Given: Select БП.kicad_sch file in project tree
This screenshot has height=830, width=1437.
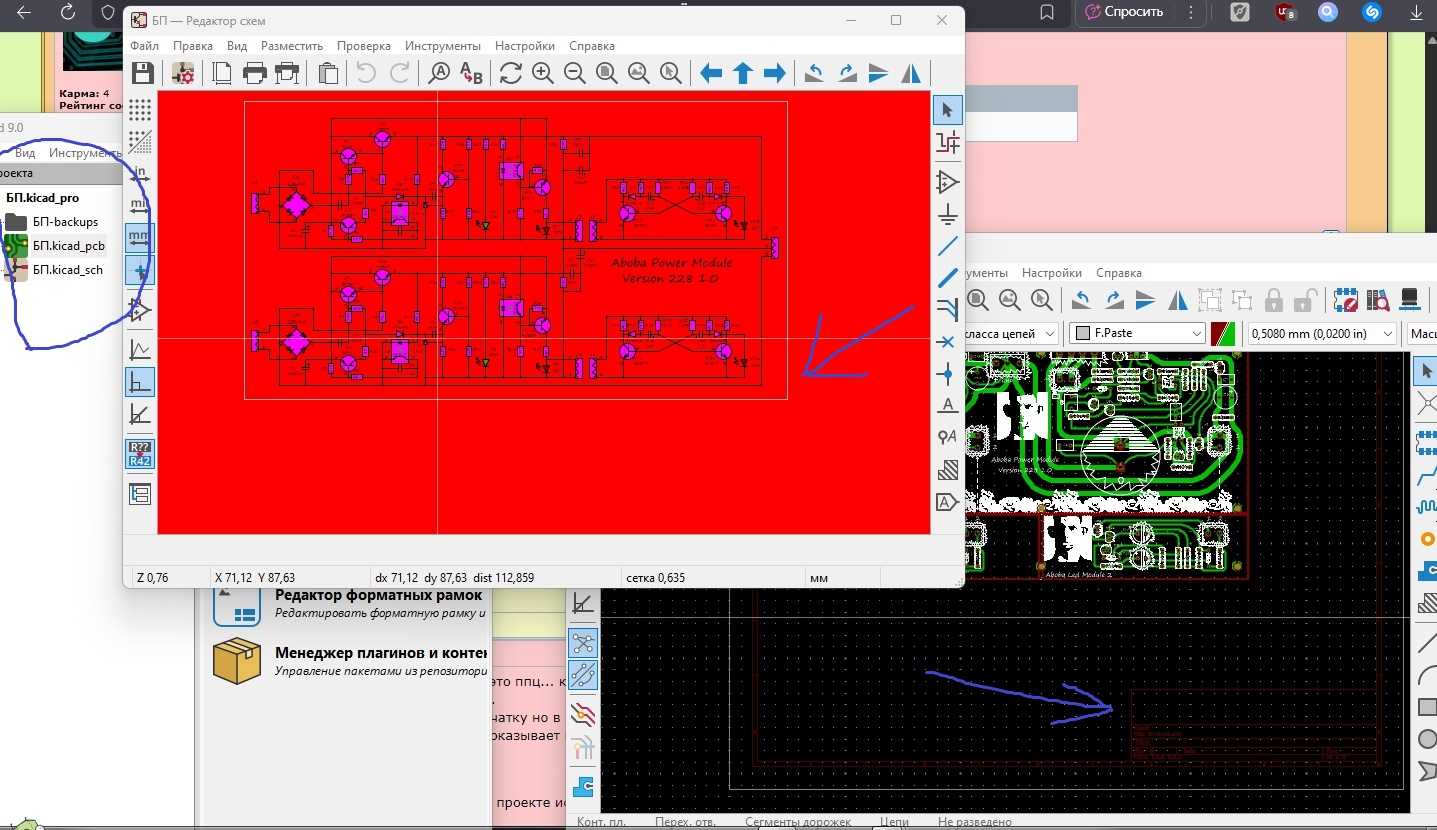Looking at the screenshot, I should 67,270.
